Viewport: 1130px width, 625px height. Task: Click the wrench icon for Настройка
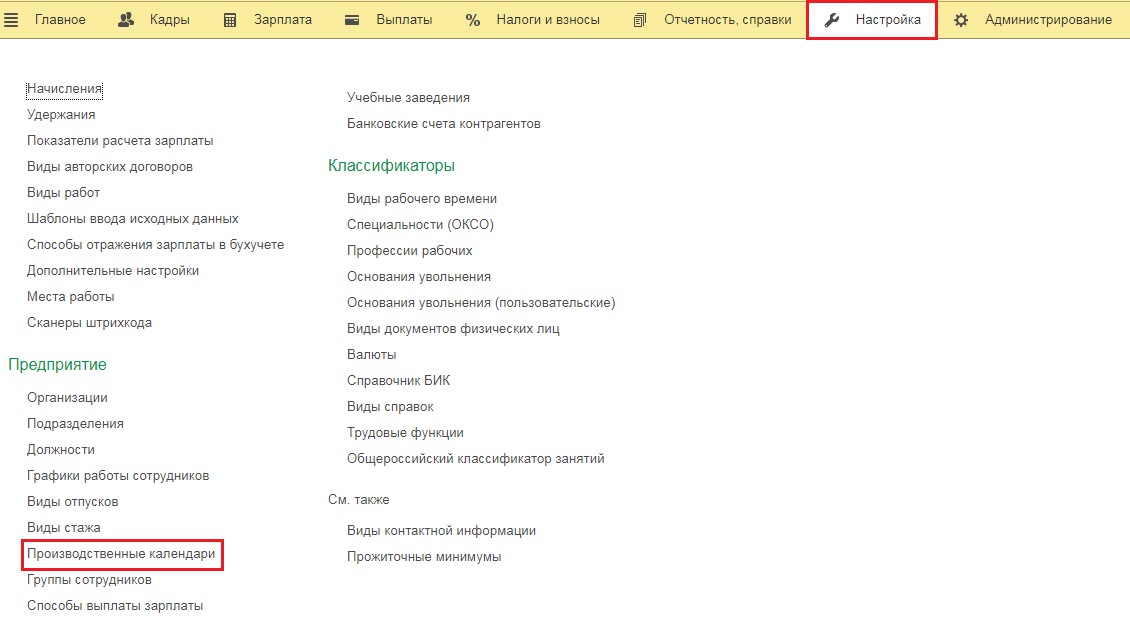(x=832, y=20)
